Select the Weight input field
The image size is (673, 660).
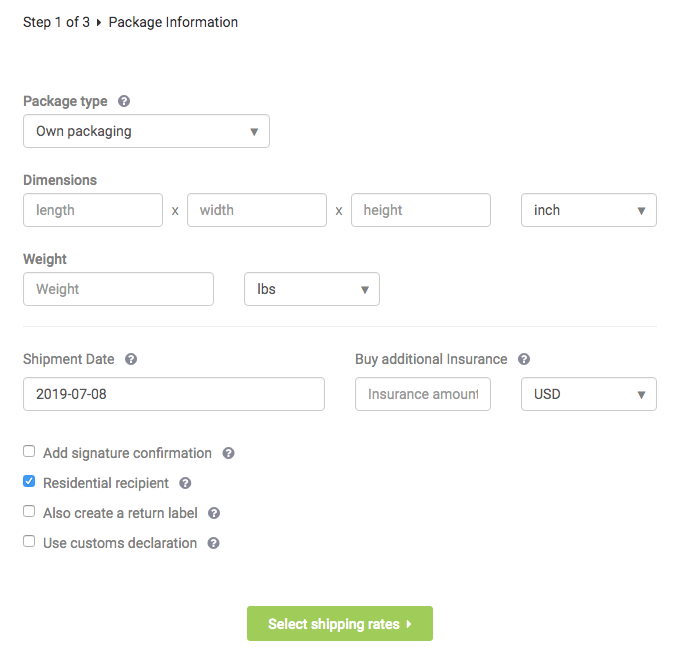(x=118, y=289)
